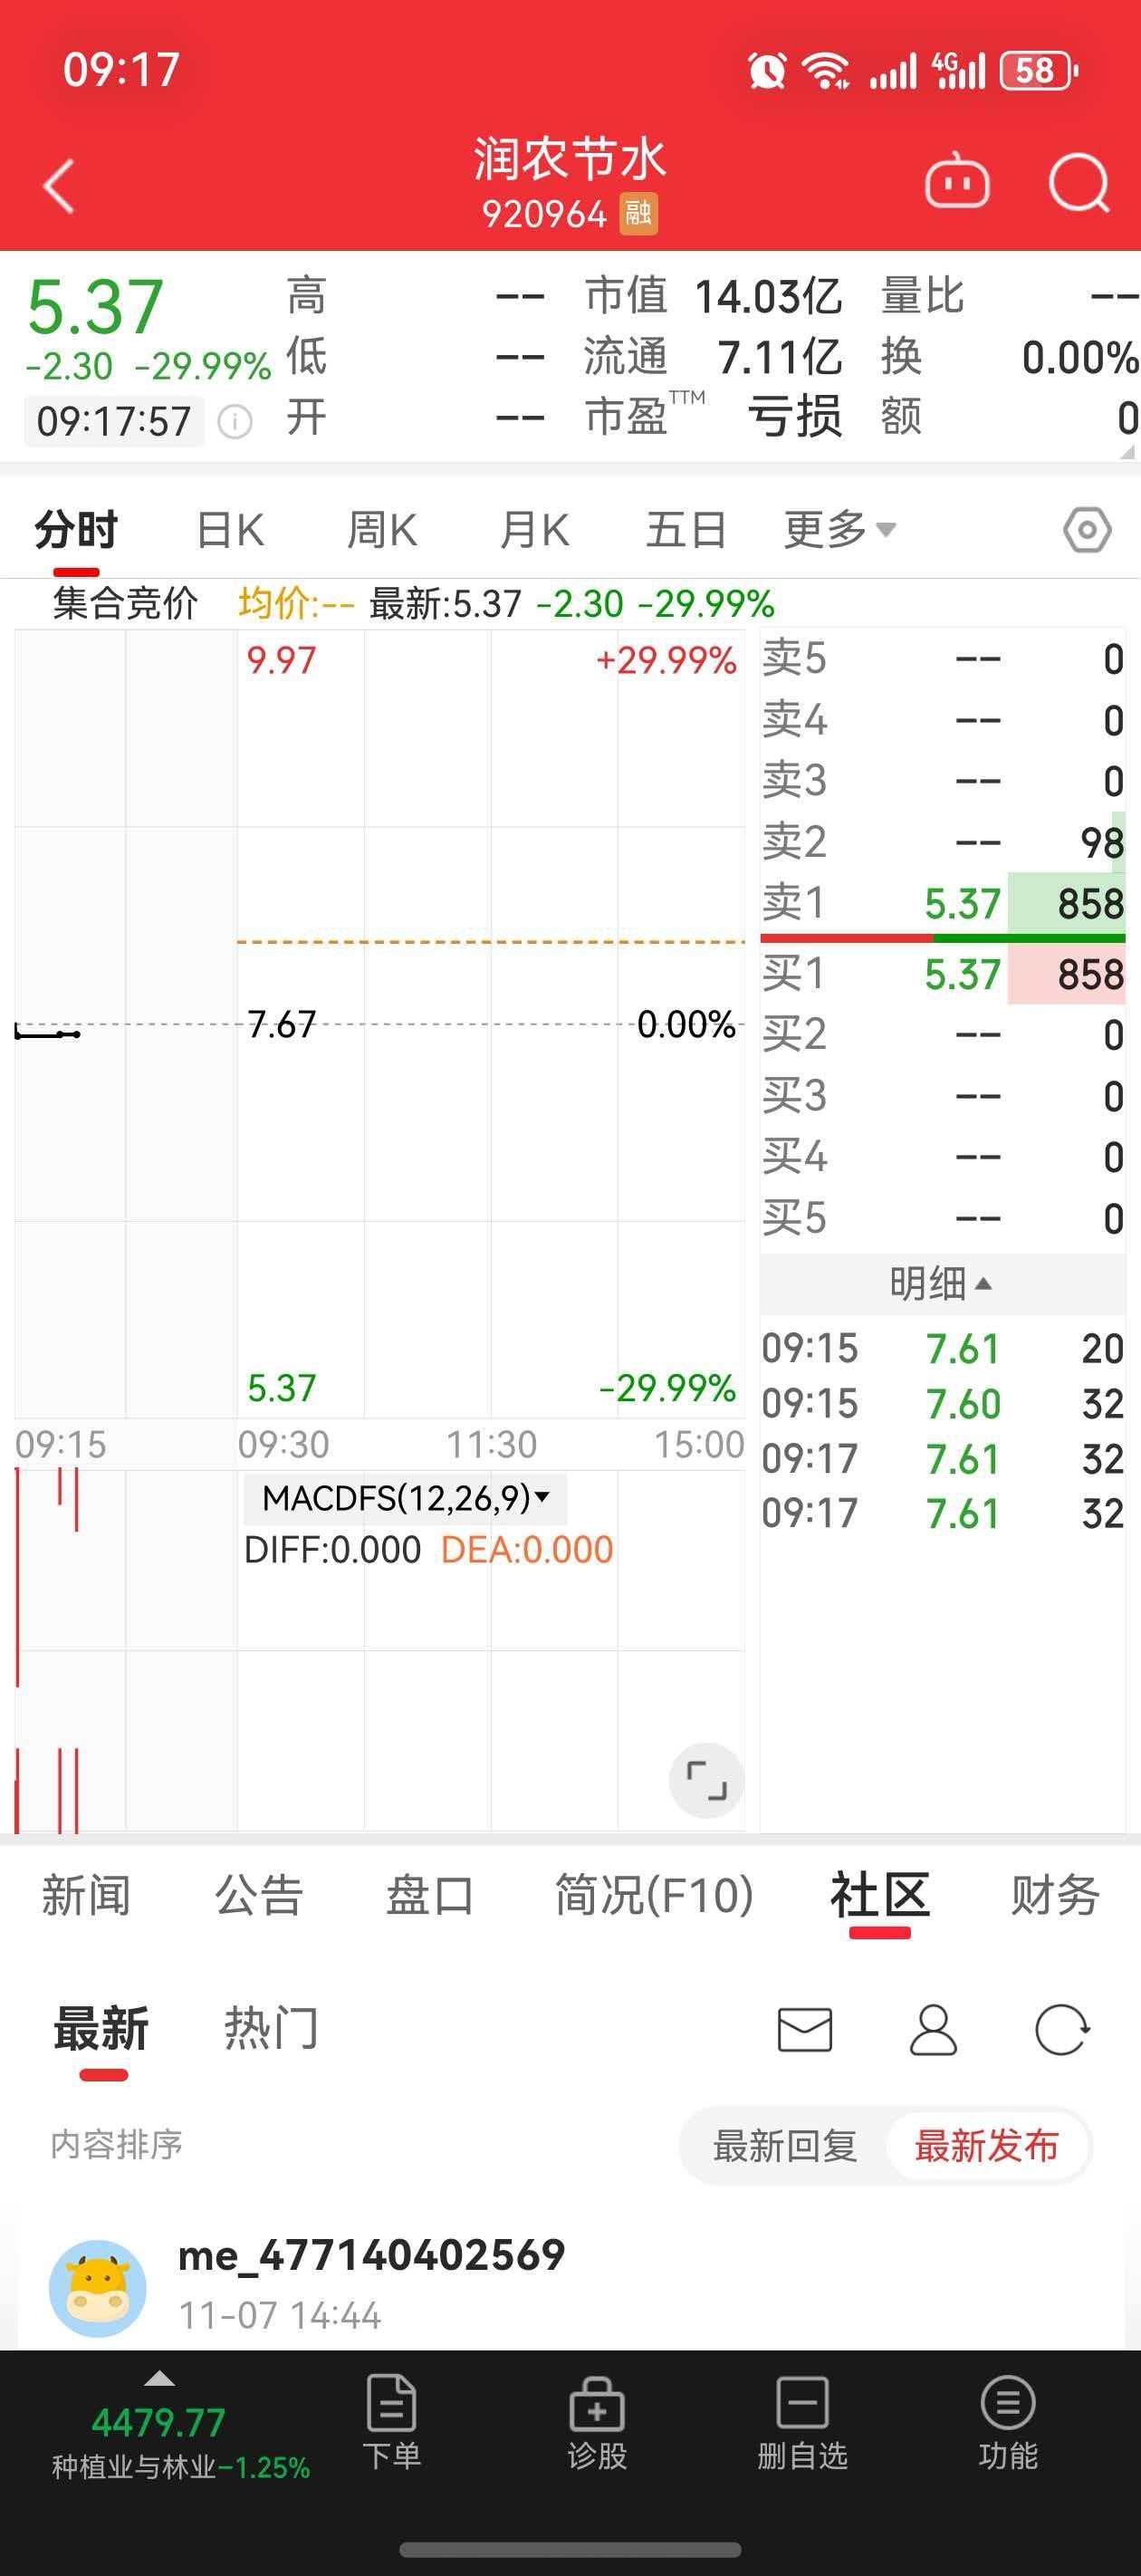The height and width of the screenshot is (2576, 1141).
Task: Sort by 最新发布
Action: (986, 2145)
